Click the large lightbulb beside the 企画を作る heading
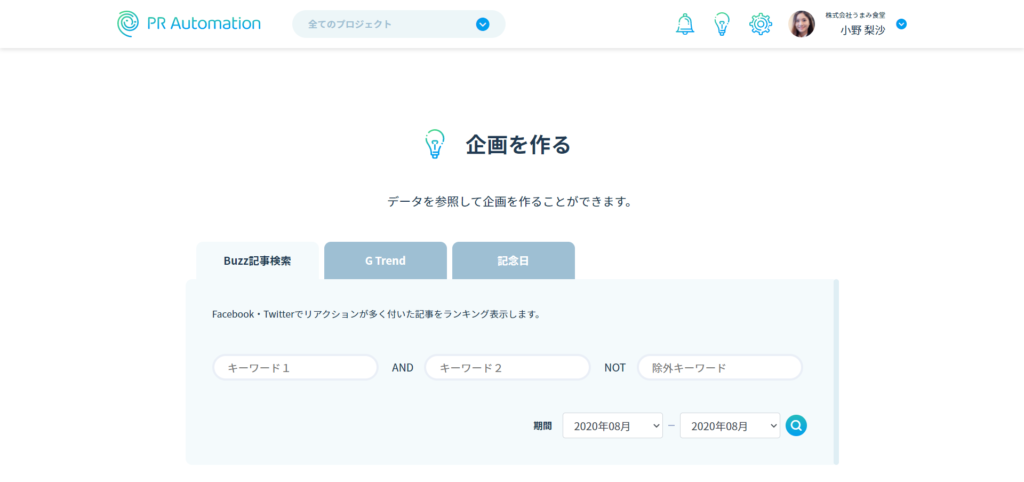 [x=434, y=145]
